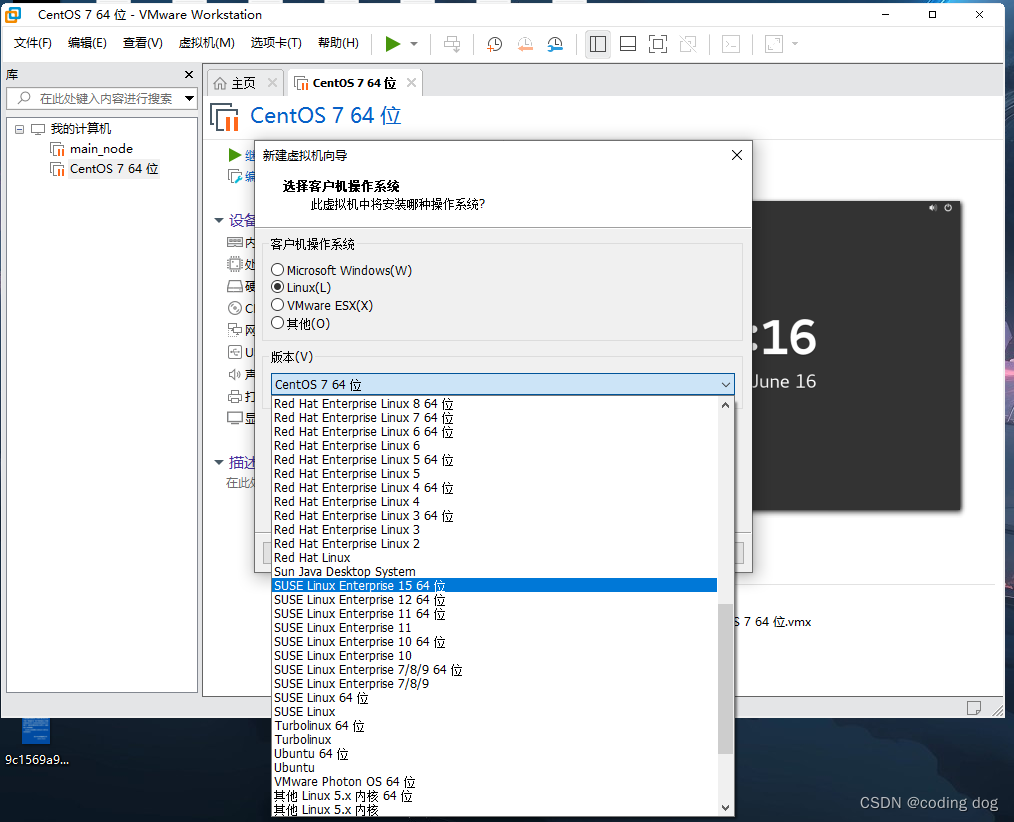Open the 文件(F) menu

(32, 43)
